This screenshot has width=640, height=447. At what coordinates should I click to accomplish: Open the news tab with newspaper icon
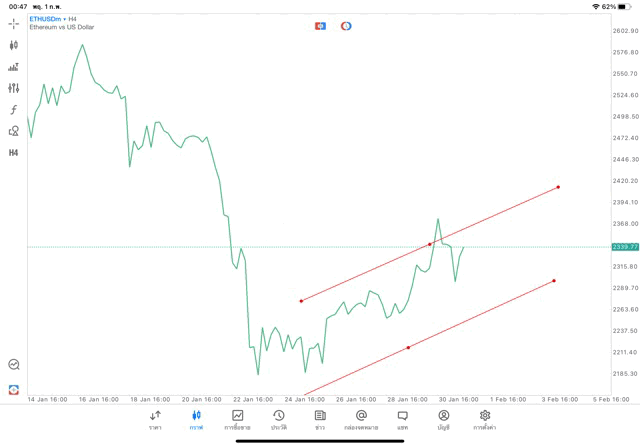tap(320, 420)
